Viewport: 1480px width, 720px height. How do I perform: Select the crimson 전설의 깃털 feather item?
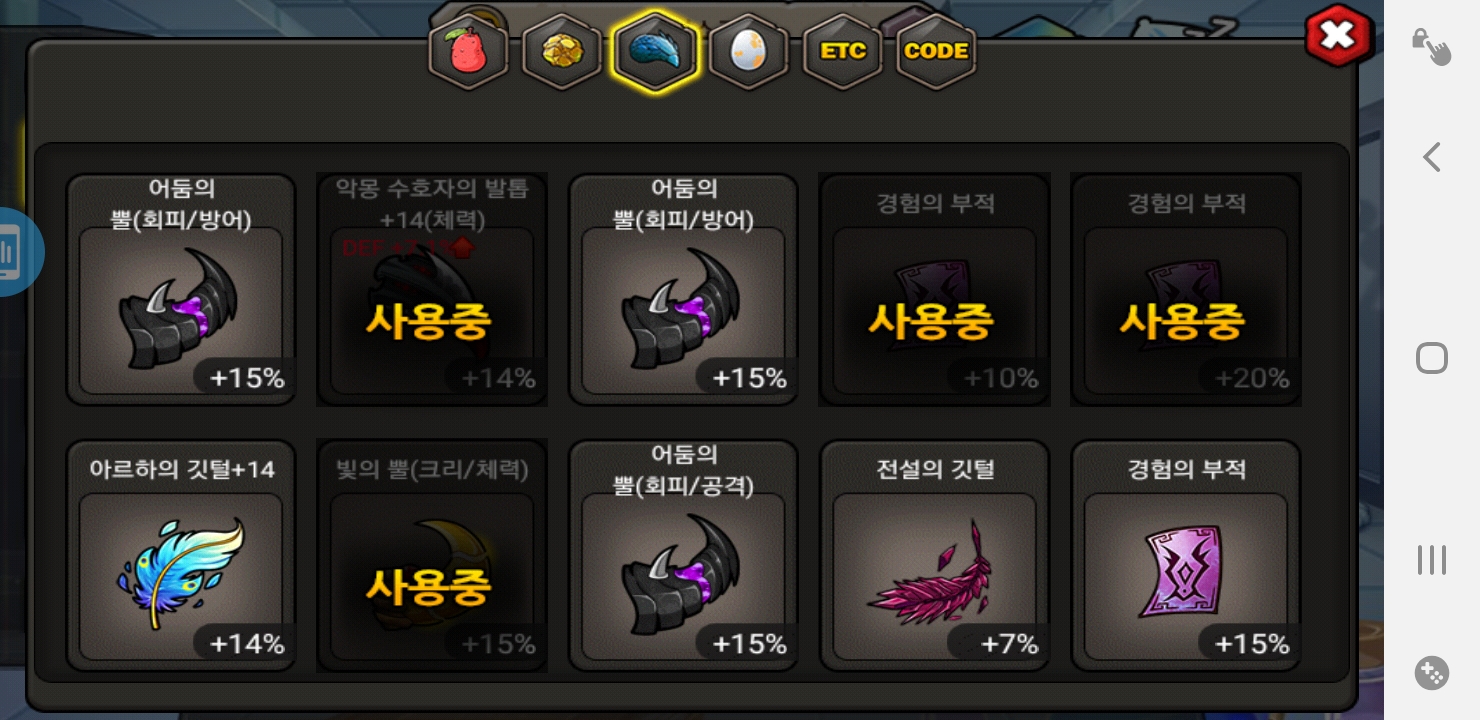(935, 555)
